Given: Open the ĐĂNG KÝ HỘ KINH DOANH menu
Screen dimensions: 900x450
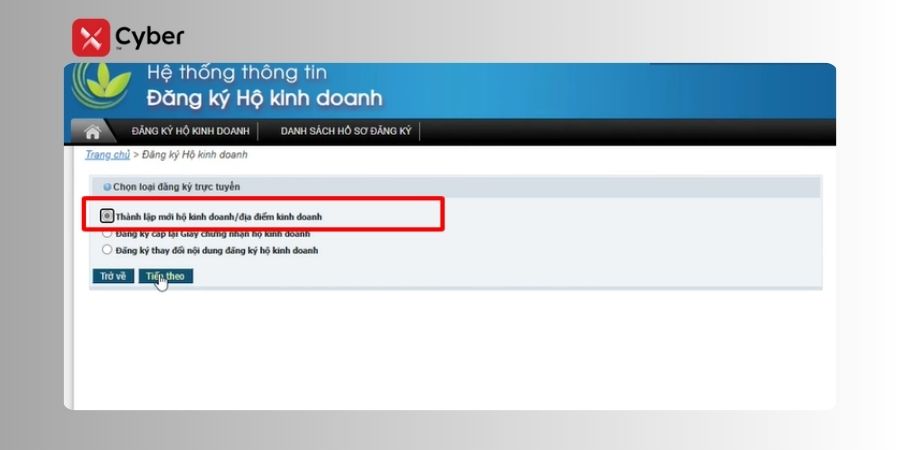Looking at the screenshot, I should point(191,131).
